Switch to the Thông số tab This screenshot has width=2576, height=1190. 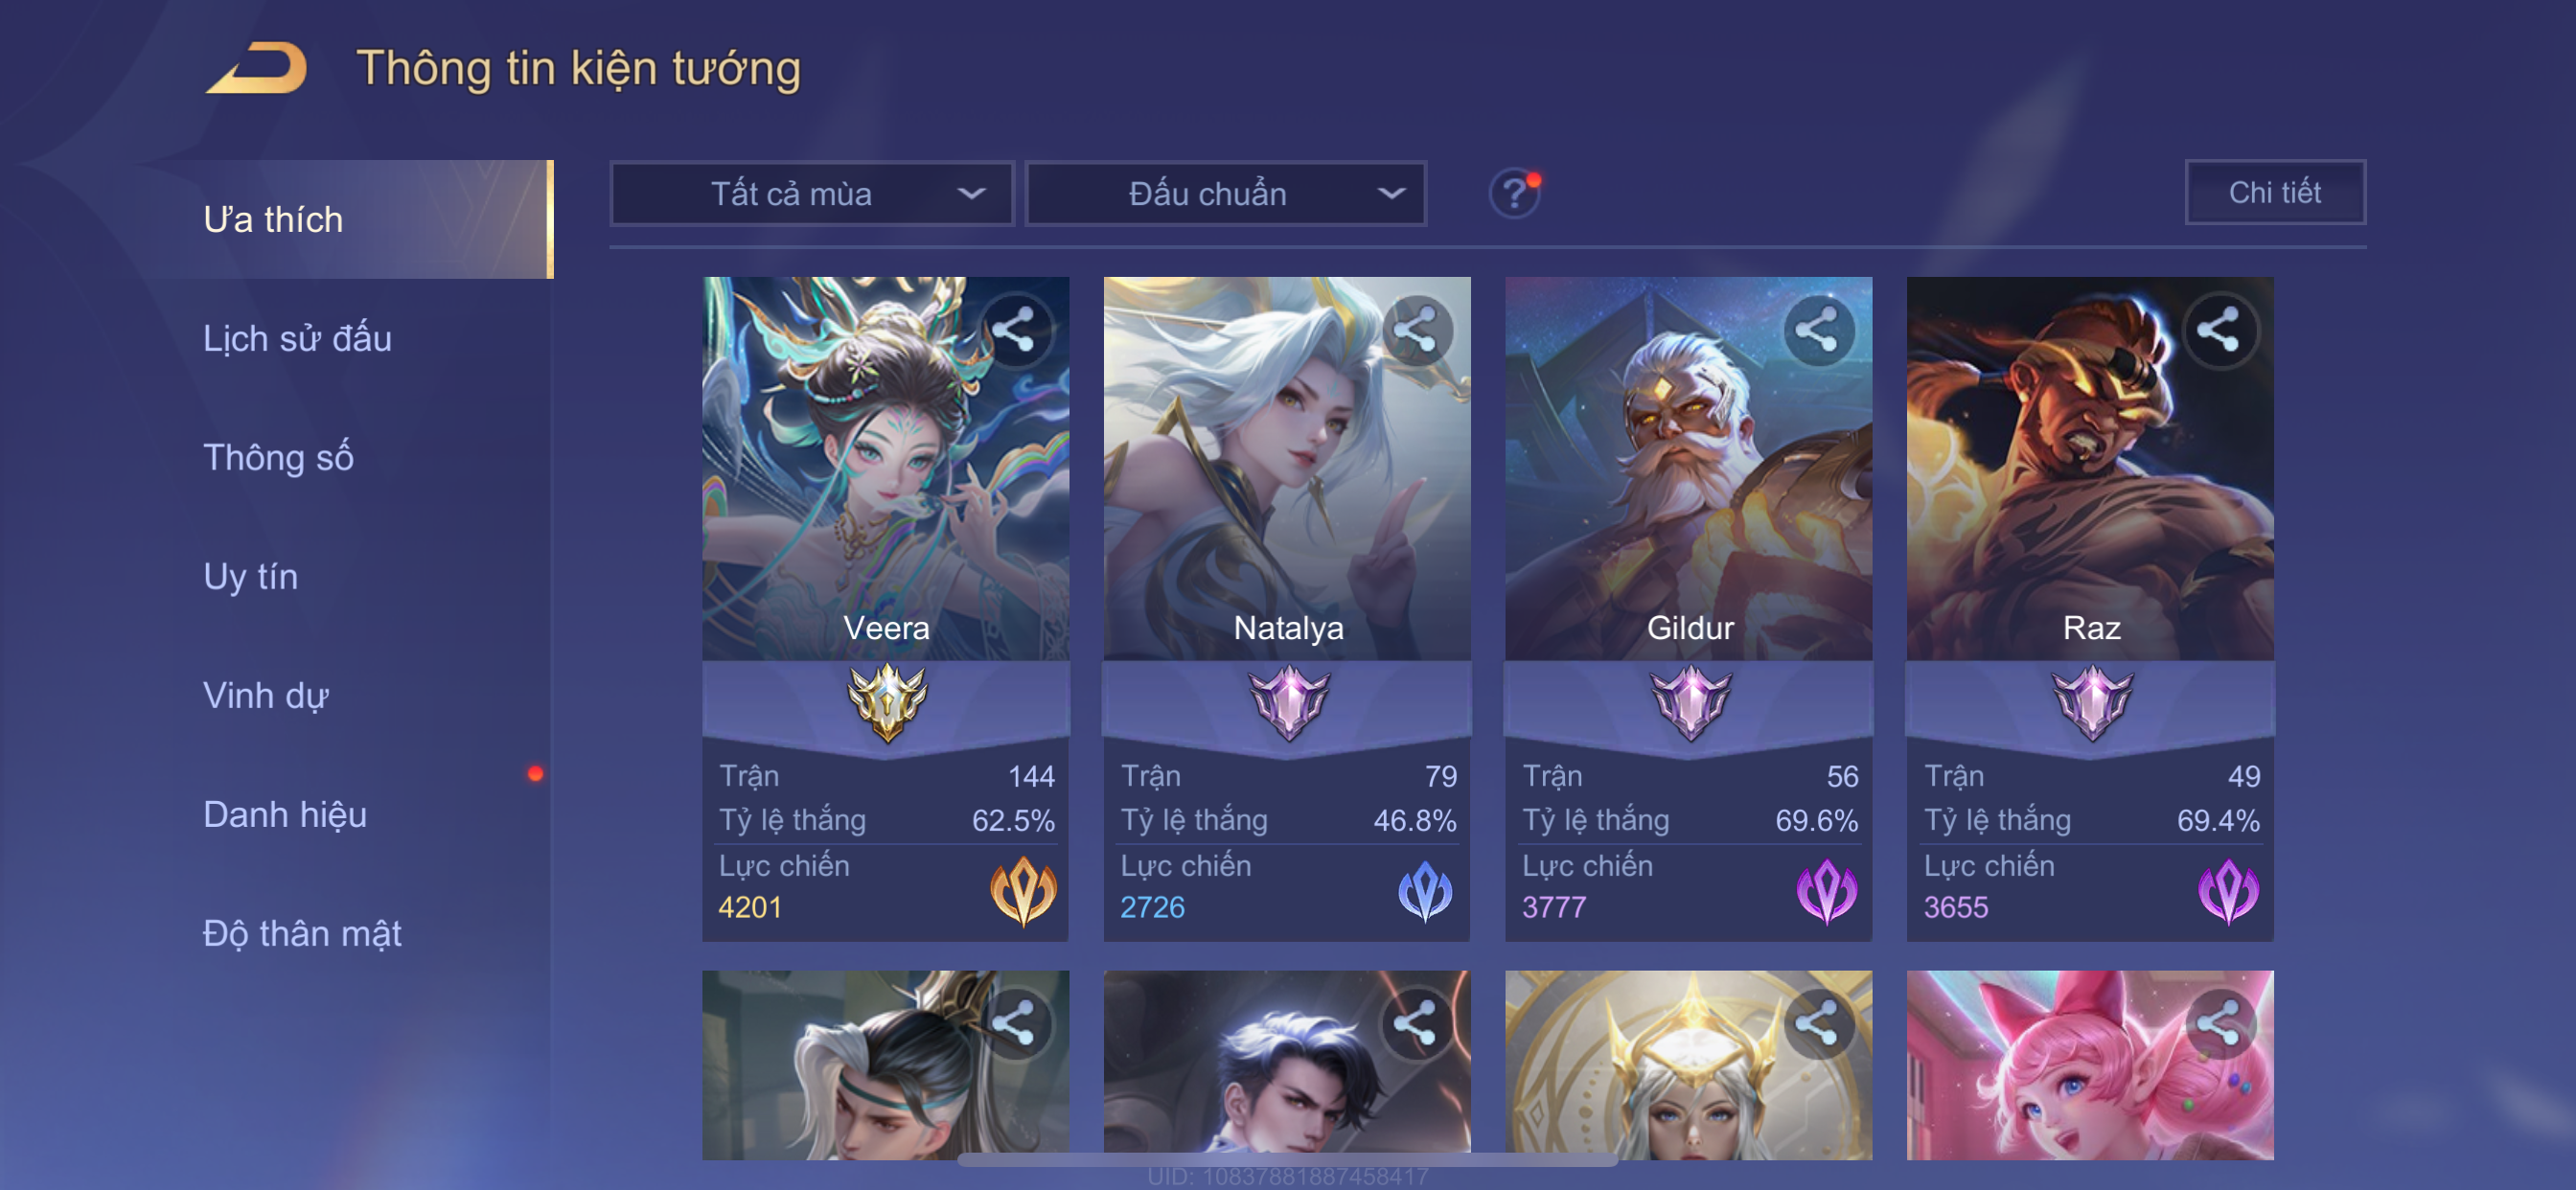(x=278, y=457)
